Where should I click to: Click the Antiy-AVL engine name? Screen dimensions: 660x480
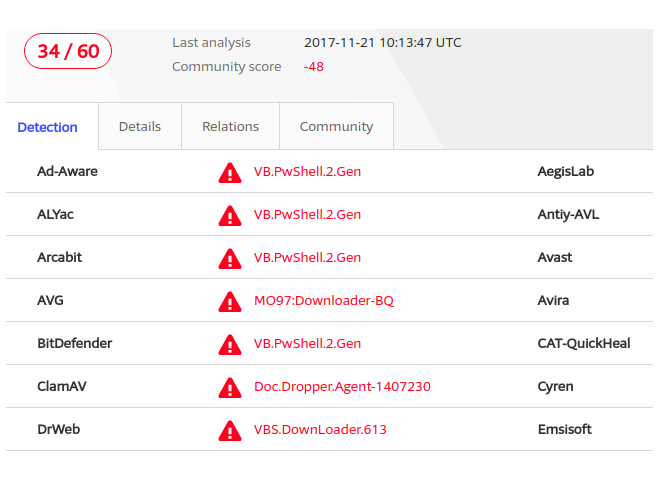(x=568, y=214)
